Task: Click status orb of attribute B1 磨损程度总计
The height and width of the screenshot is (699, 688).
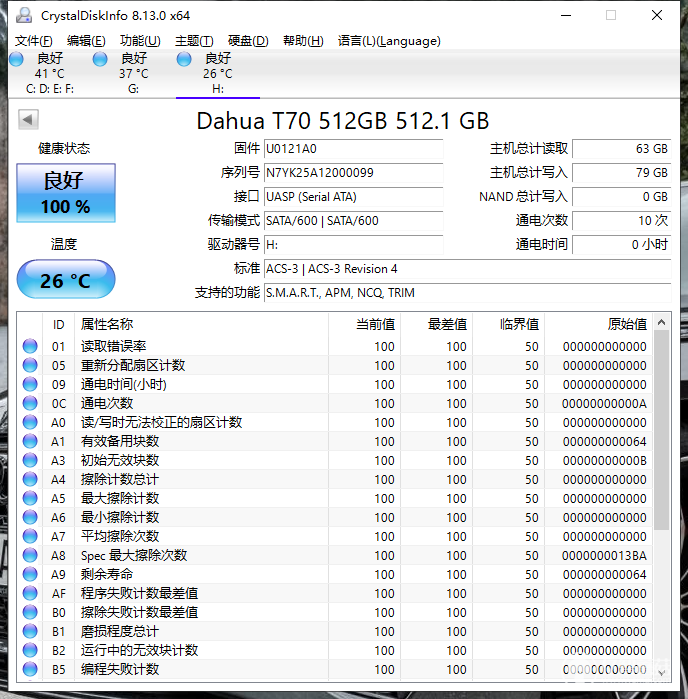Action: [30, 631]
